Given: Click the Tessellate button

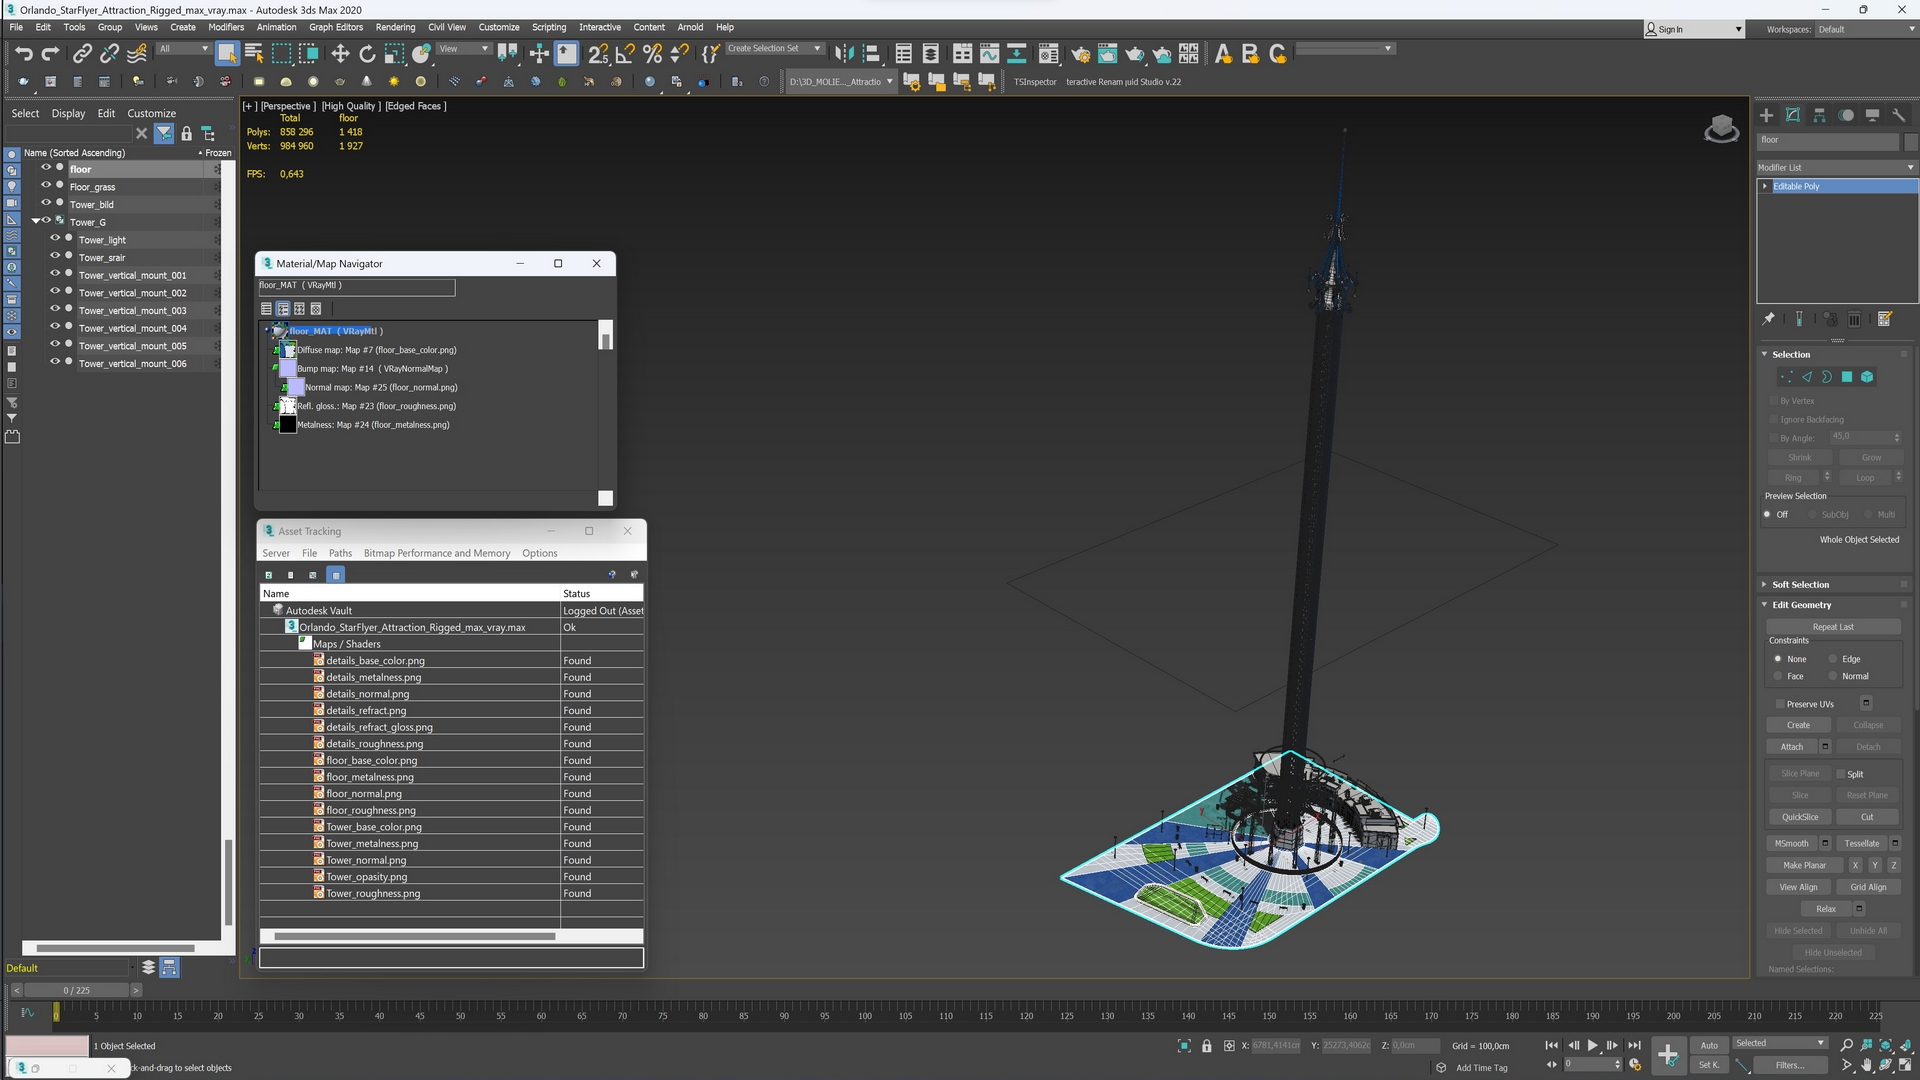Looking at the screenshot, I should (x=1861, y=843).
